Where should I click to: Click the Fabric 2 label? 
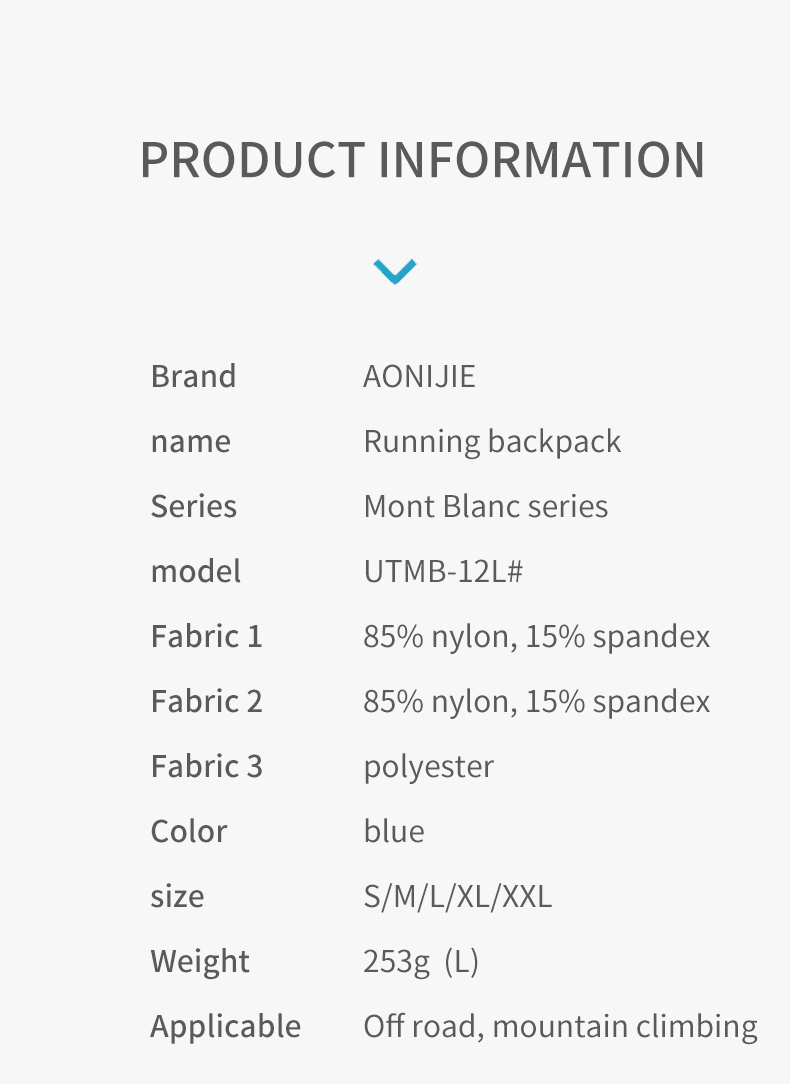point(207,702)
